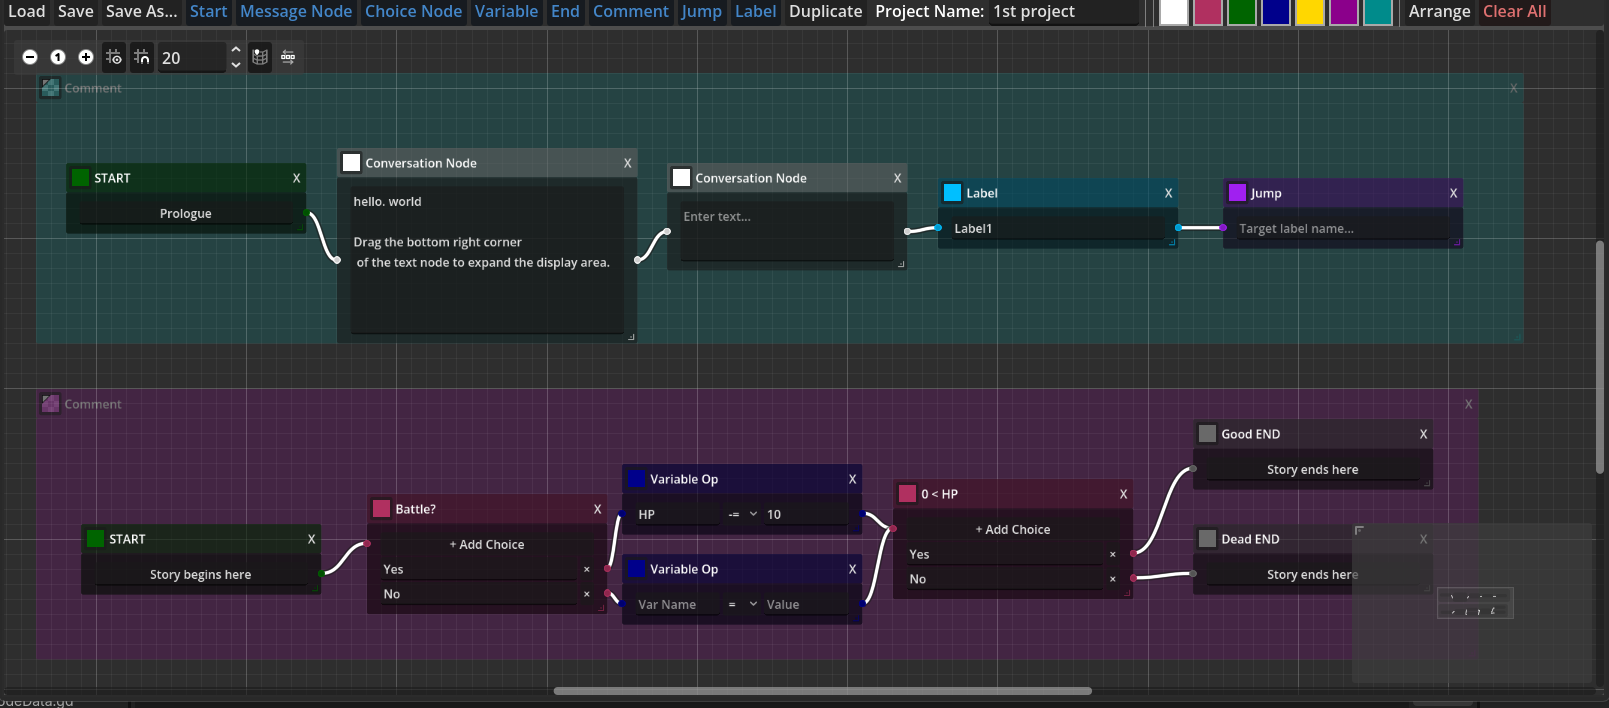Close the Jump node

(x=1453, y=193)
